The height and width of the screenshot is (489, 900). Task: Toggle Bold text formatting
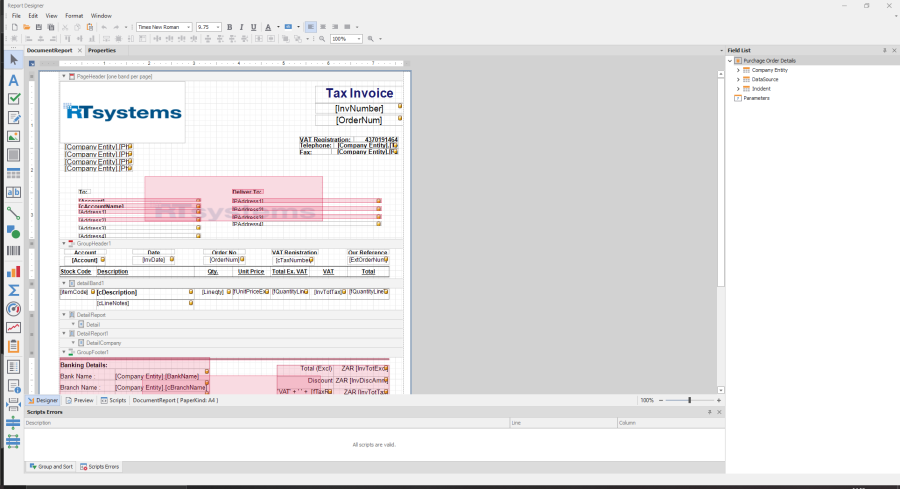click(229, 27)
